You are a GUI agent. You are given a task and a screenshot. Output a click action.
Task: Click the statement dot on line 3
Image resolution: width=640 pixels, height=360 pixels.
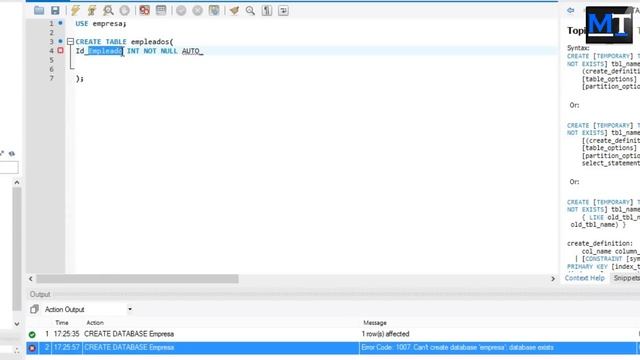click(60, 41)
